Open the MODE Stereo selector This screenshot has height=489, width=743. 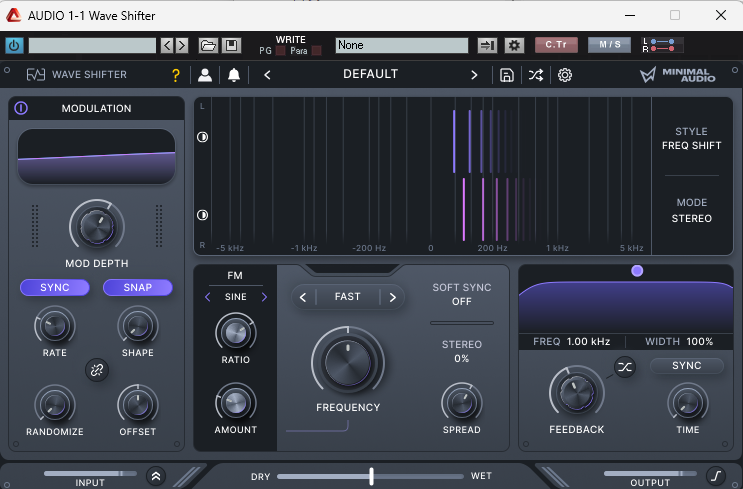pyautogui.click(x=691, y=210)
